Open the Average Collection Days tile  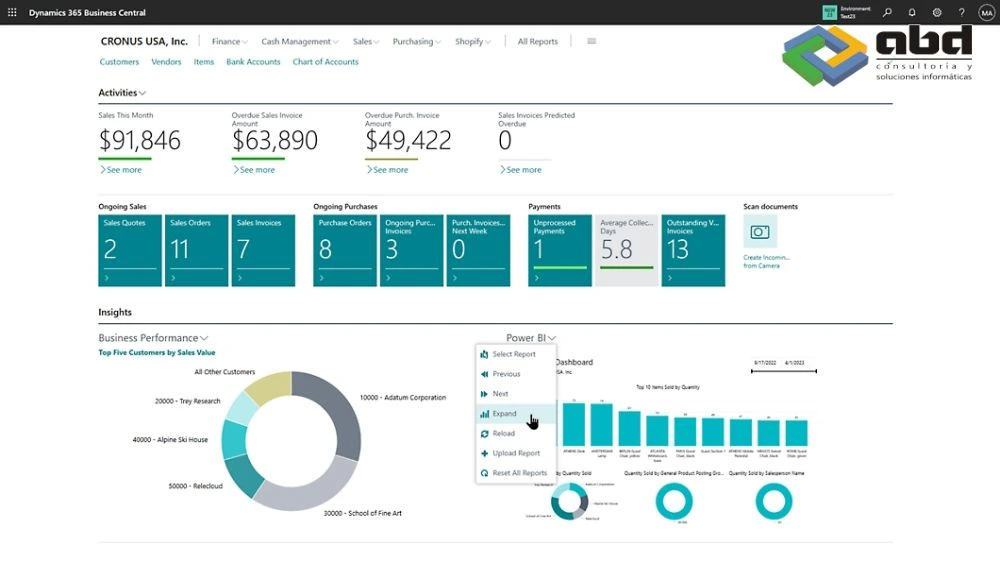[x=626, y=251]
